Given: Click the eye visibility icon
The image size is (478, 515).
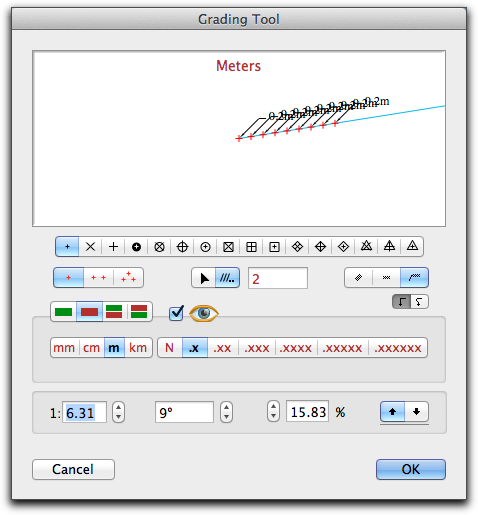Looking at the screenshot, I should [204, 313].
